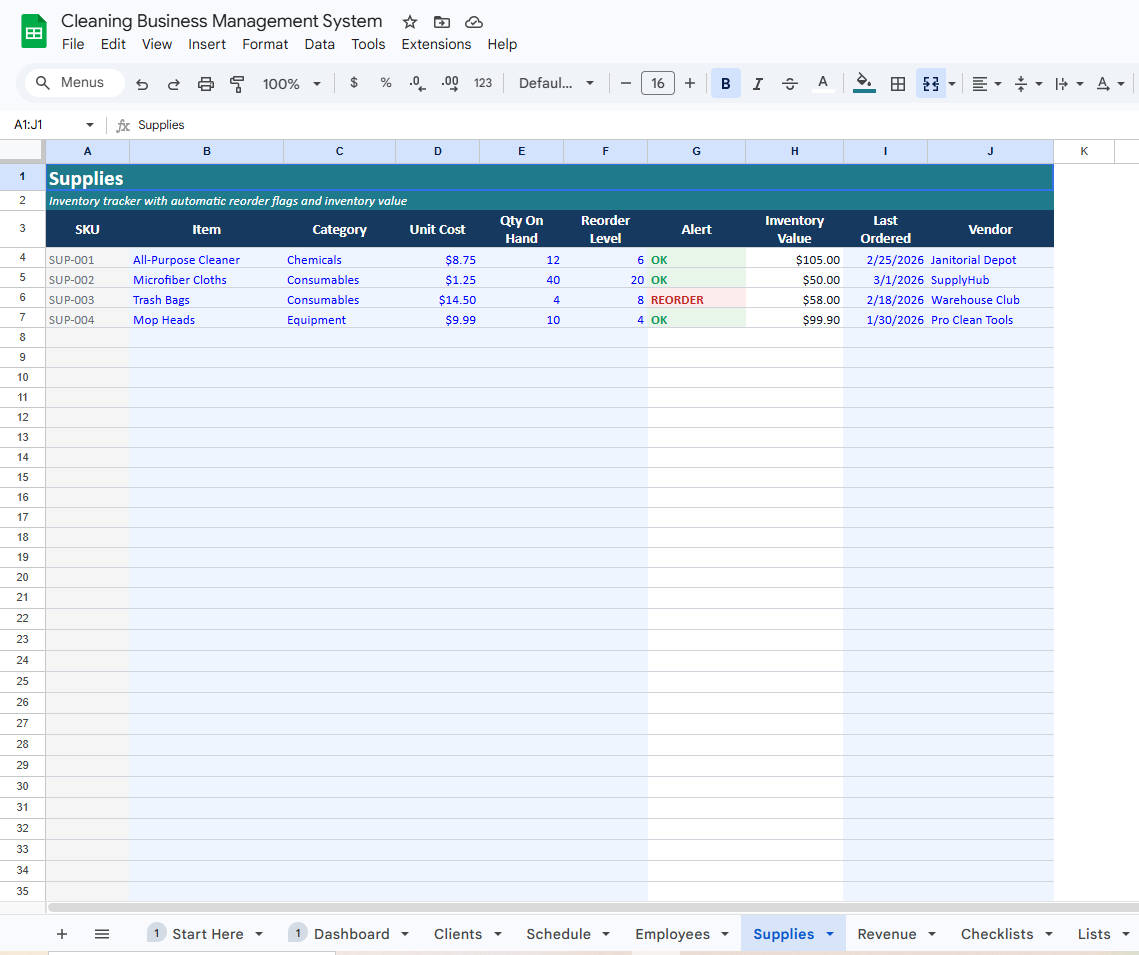Format as currency with dollar icon
This screenshot has height=955, width=1139.
point(354,83)
